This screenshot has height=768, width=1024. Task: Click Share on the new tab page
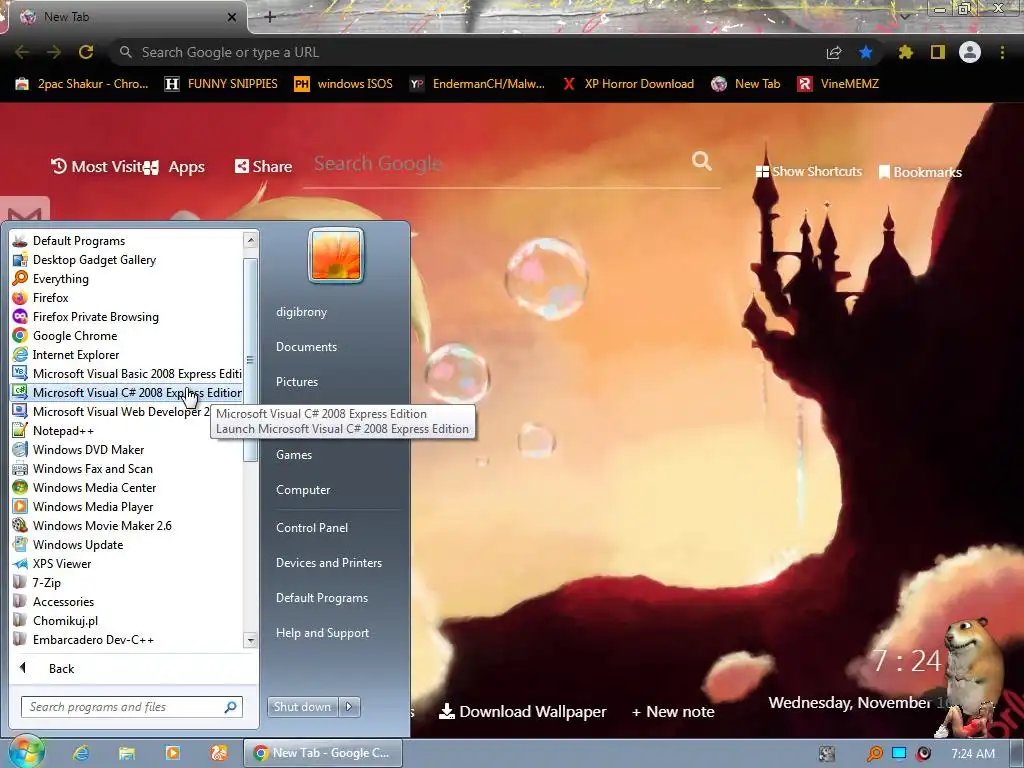click(263, 167)
